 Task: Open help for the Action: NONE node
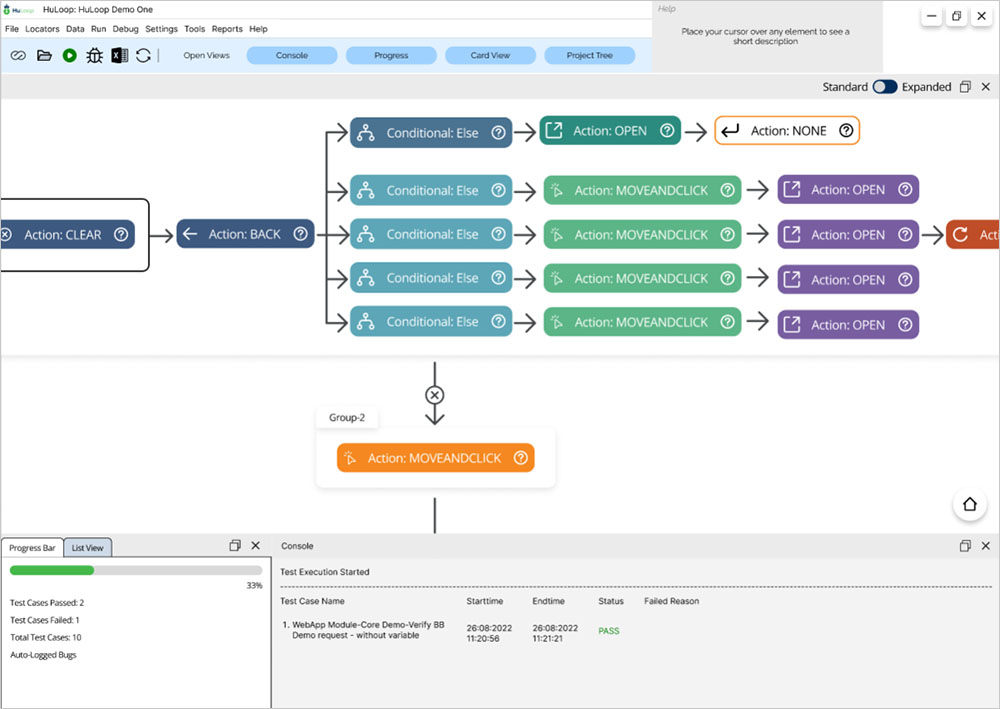pyautogui.click(x=846, y=130)
